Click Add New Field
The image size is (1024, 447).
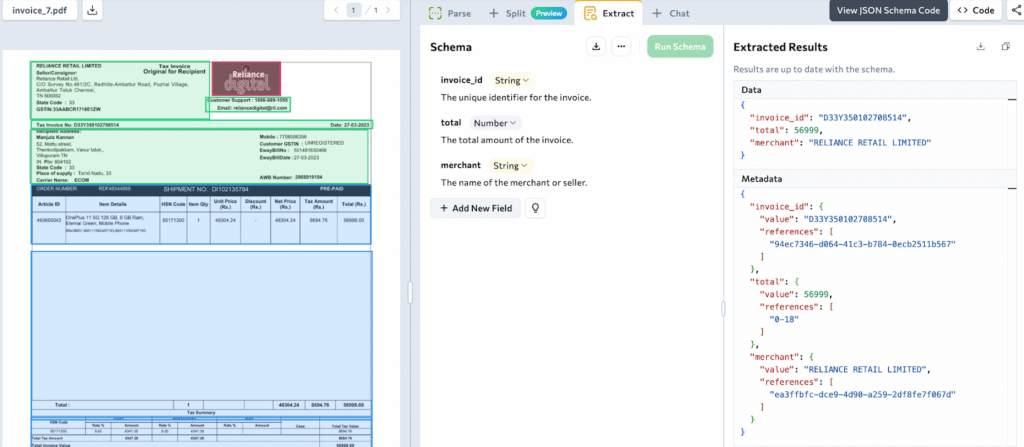coord(476,208)
